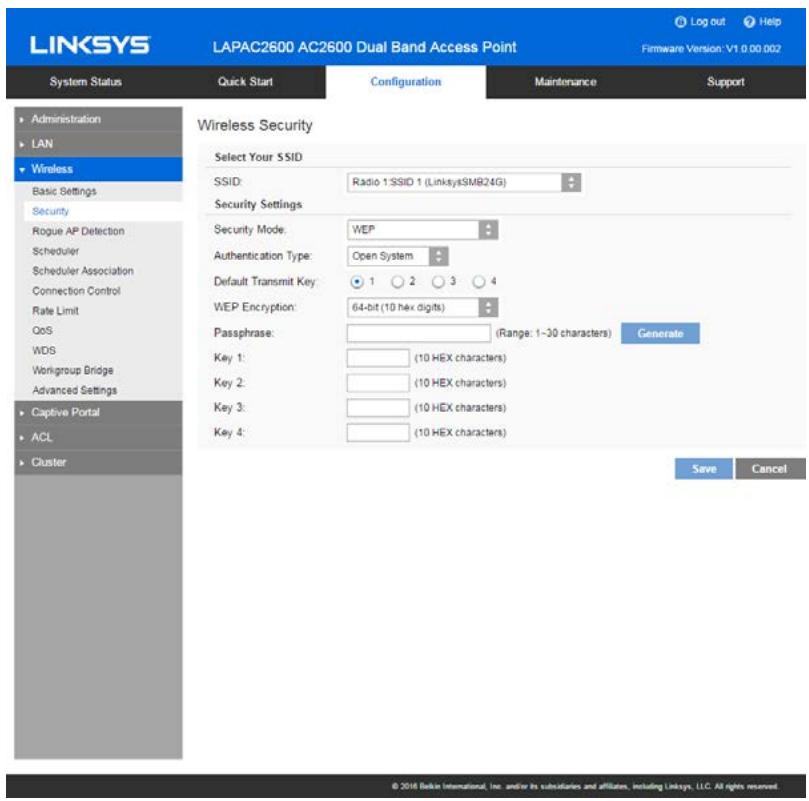Click the Cancel button
This screenshot has width=809, height=801.
(x=770, y=469)
